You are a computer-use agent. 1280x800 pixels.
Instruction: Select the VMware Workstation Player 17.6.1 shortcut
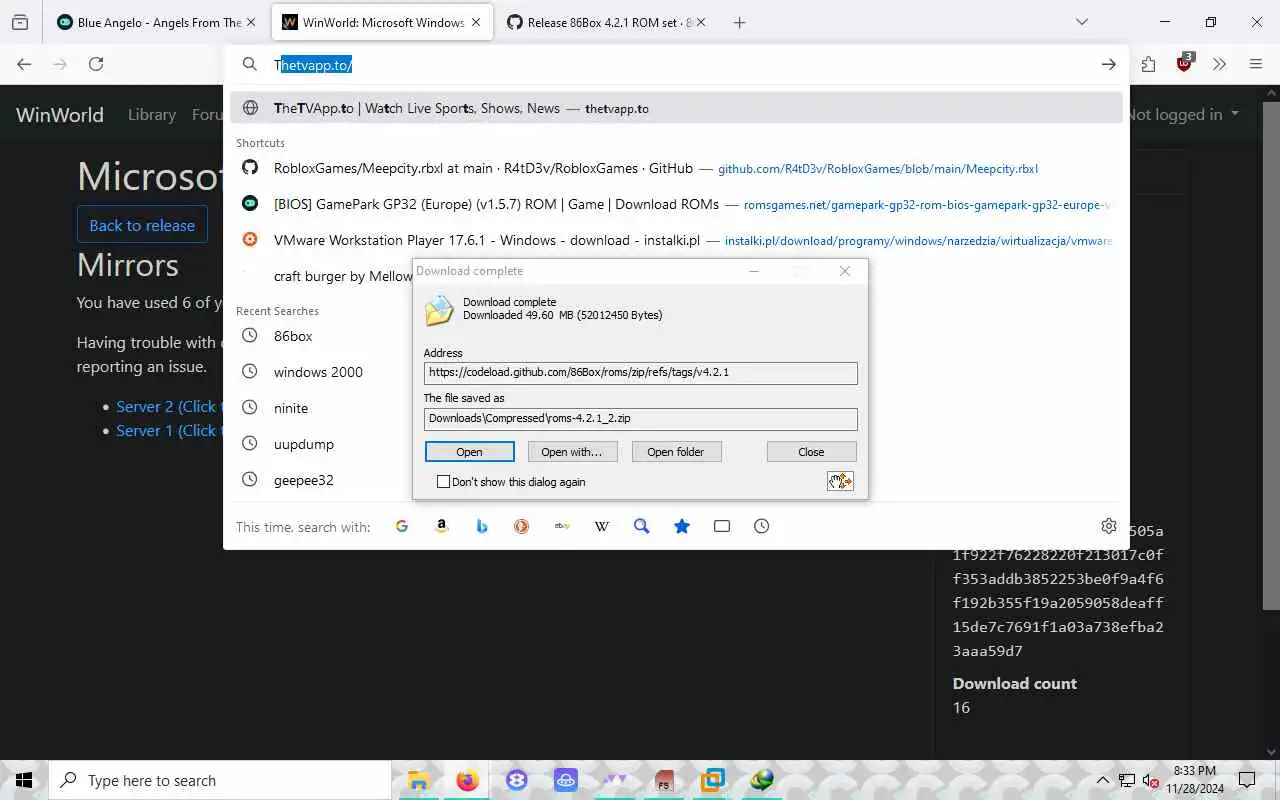[x=676, y=240]
